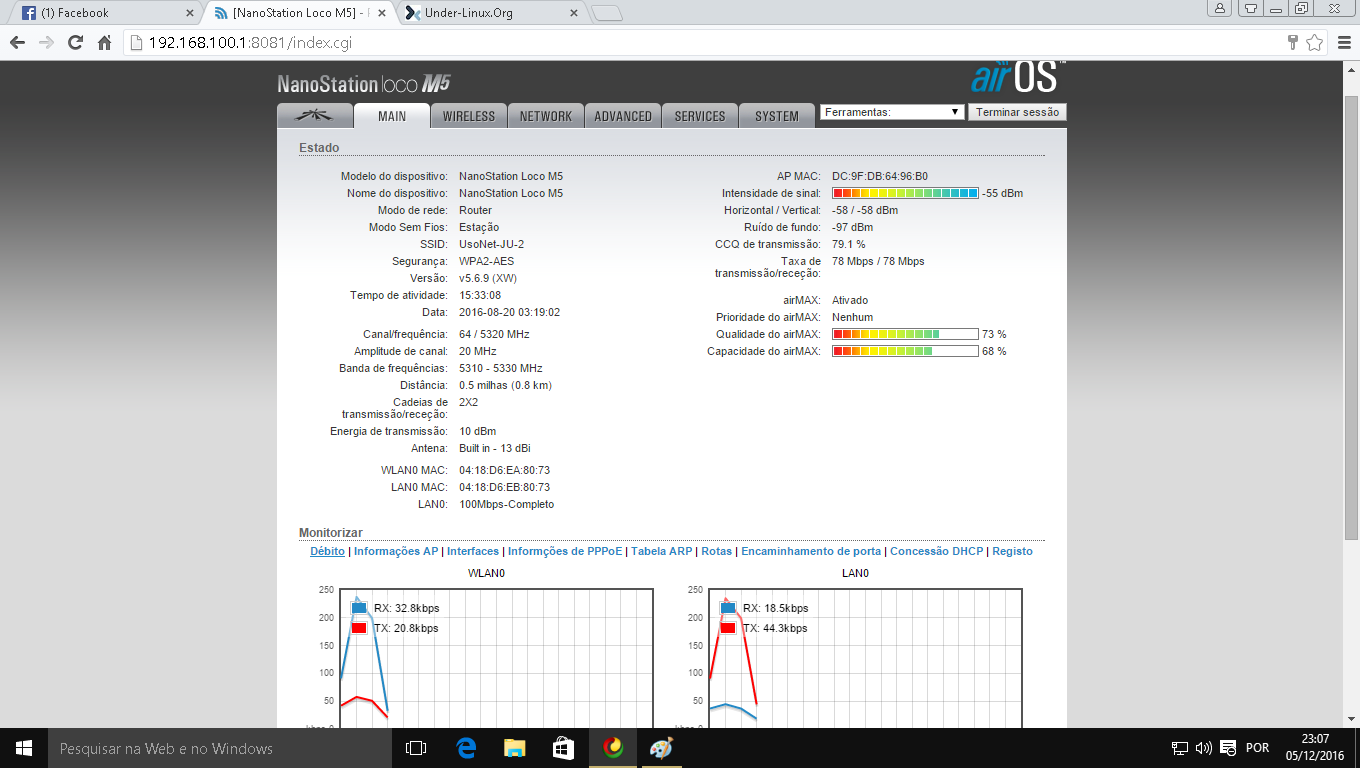Click the LAN0 MAC value 04:18:D6:EB:80:73
1360x768 pixels.
tap(505, 487)
